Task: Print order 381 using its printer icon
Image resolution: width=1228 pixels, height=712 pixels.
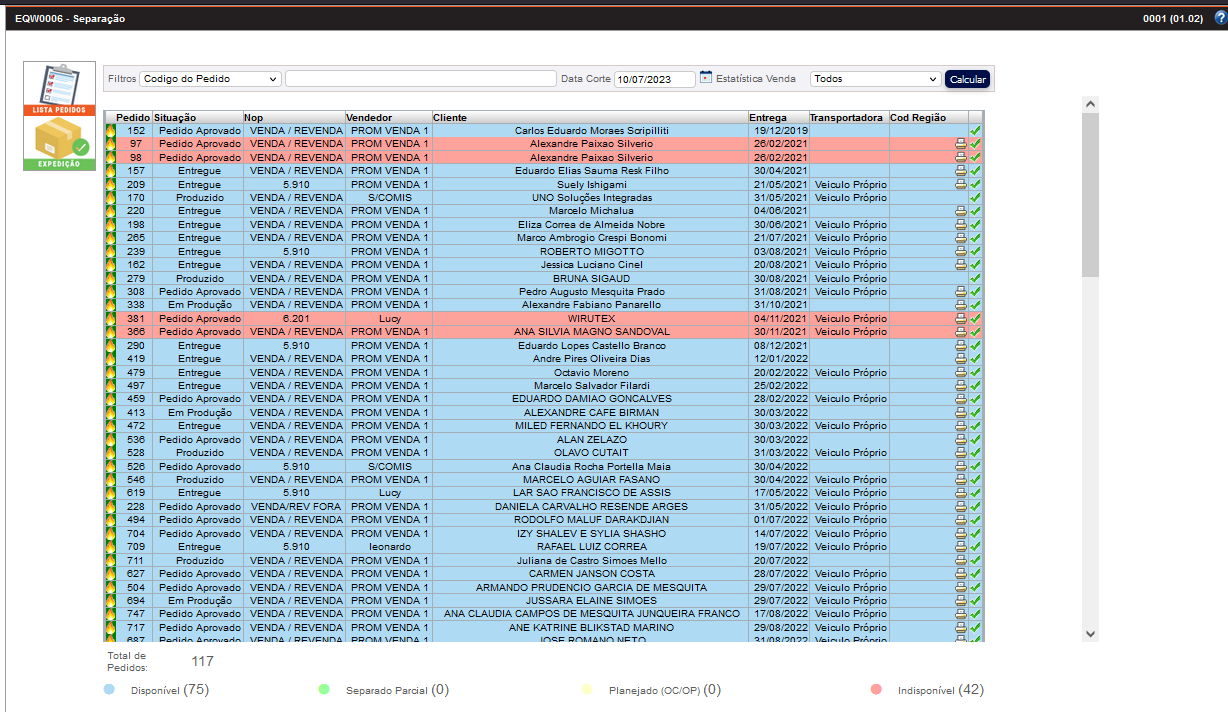Action: (961, 318)
